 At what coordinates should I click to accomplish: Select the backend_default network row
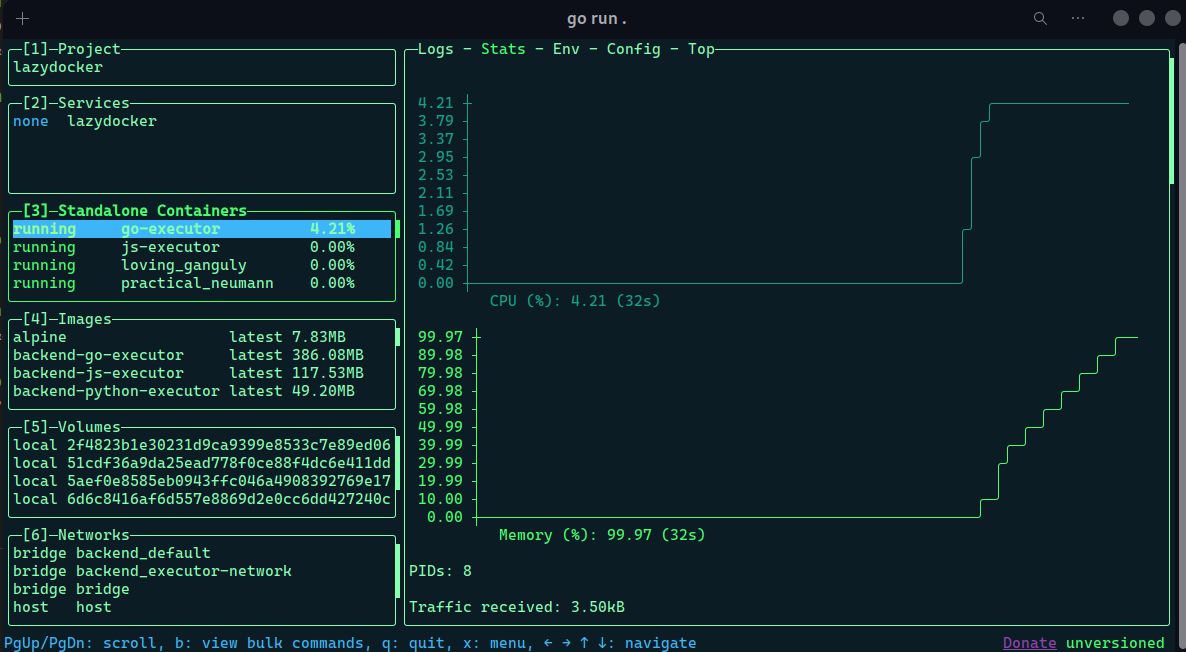pos(202,553)
